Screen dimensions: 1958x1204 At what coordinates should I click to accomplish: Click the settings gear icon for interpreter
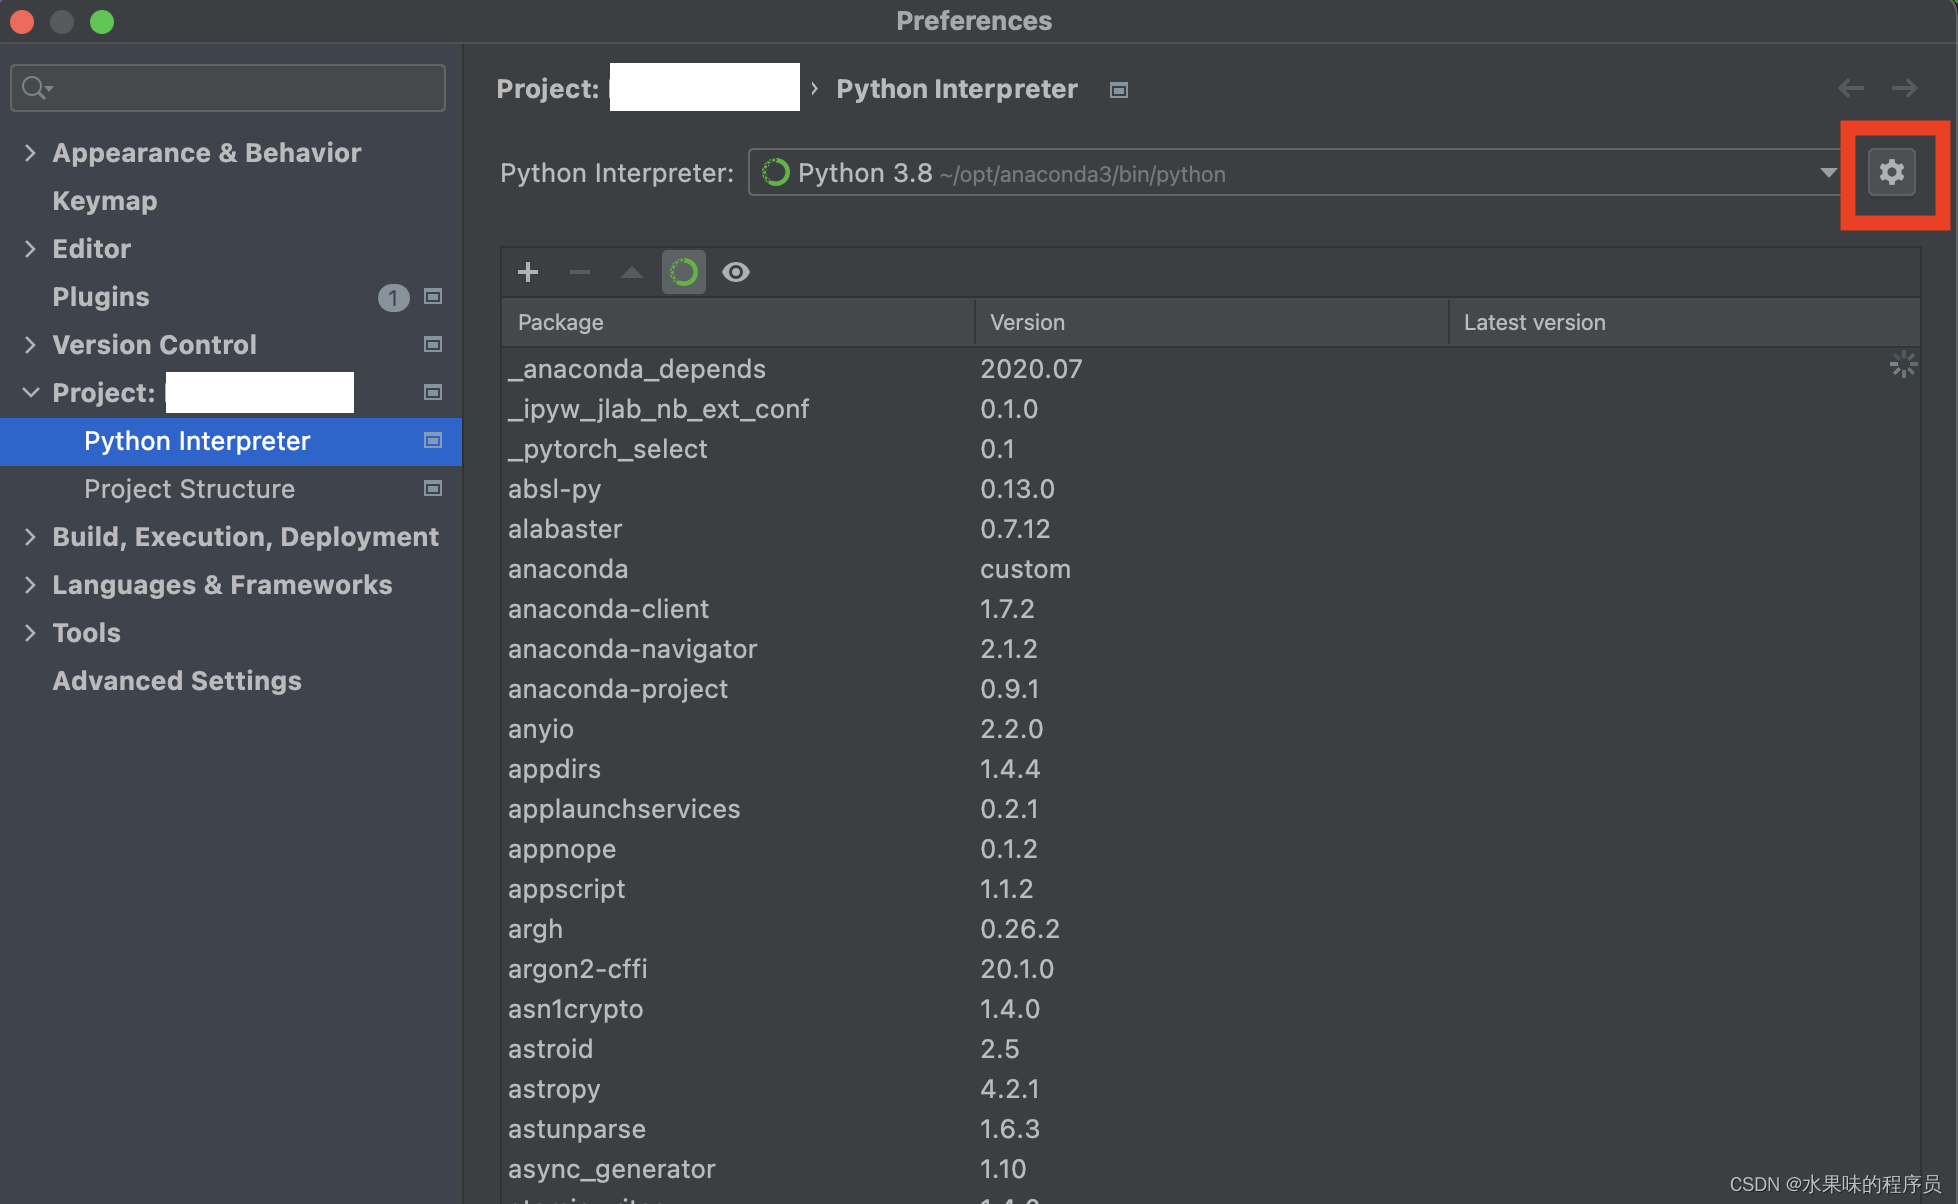1892,172
